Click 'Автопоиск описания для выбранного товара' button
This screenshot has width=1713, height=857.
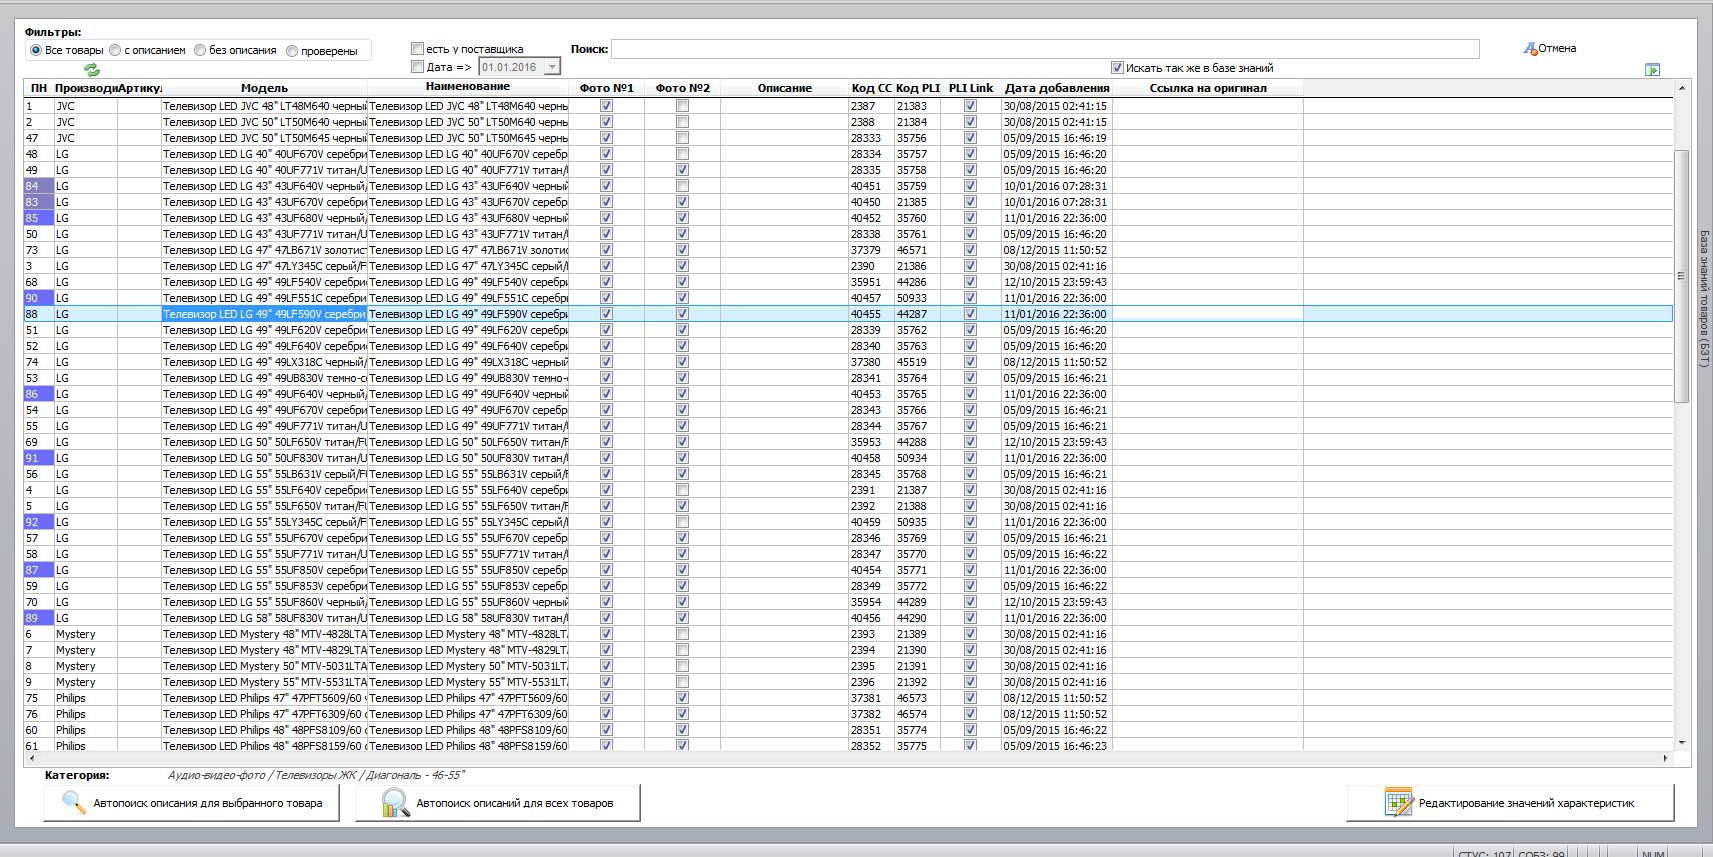(x=191, y=803)
